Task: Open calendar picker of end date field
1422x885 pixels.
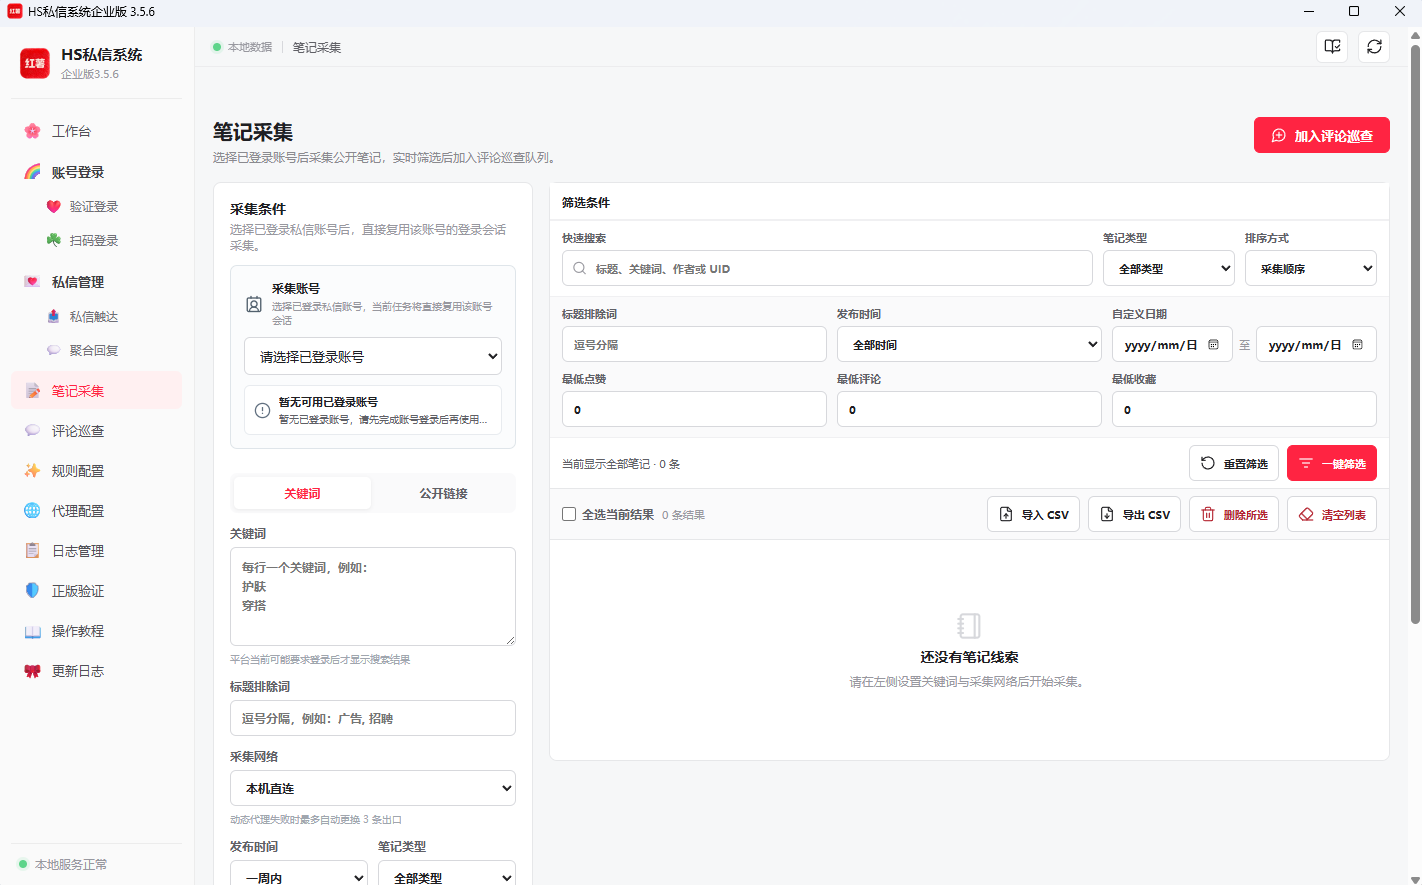Action: (1357, 344)
